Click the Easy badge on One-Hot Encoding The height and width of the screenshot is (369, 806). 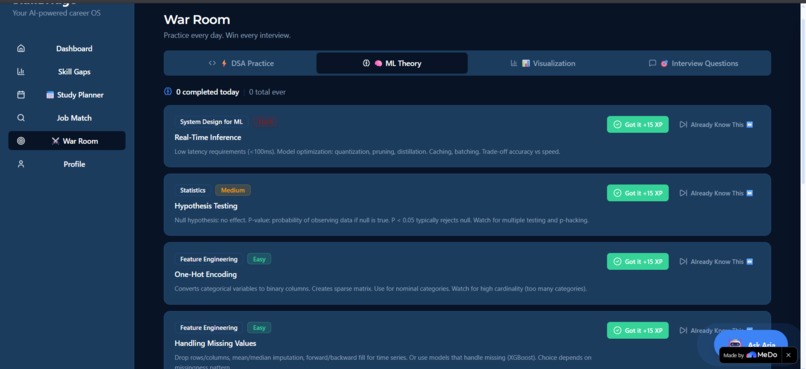(x=259, y=259)
